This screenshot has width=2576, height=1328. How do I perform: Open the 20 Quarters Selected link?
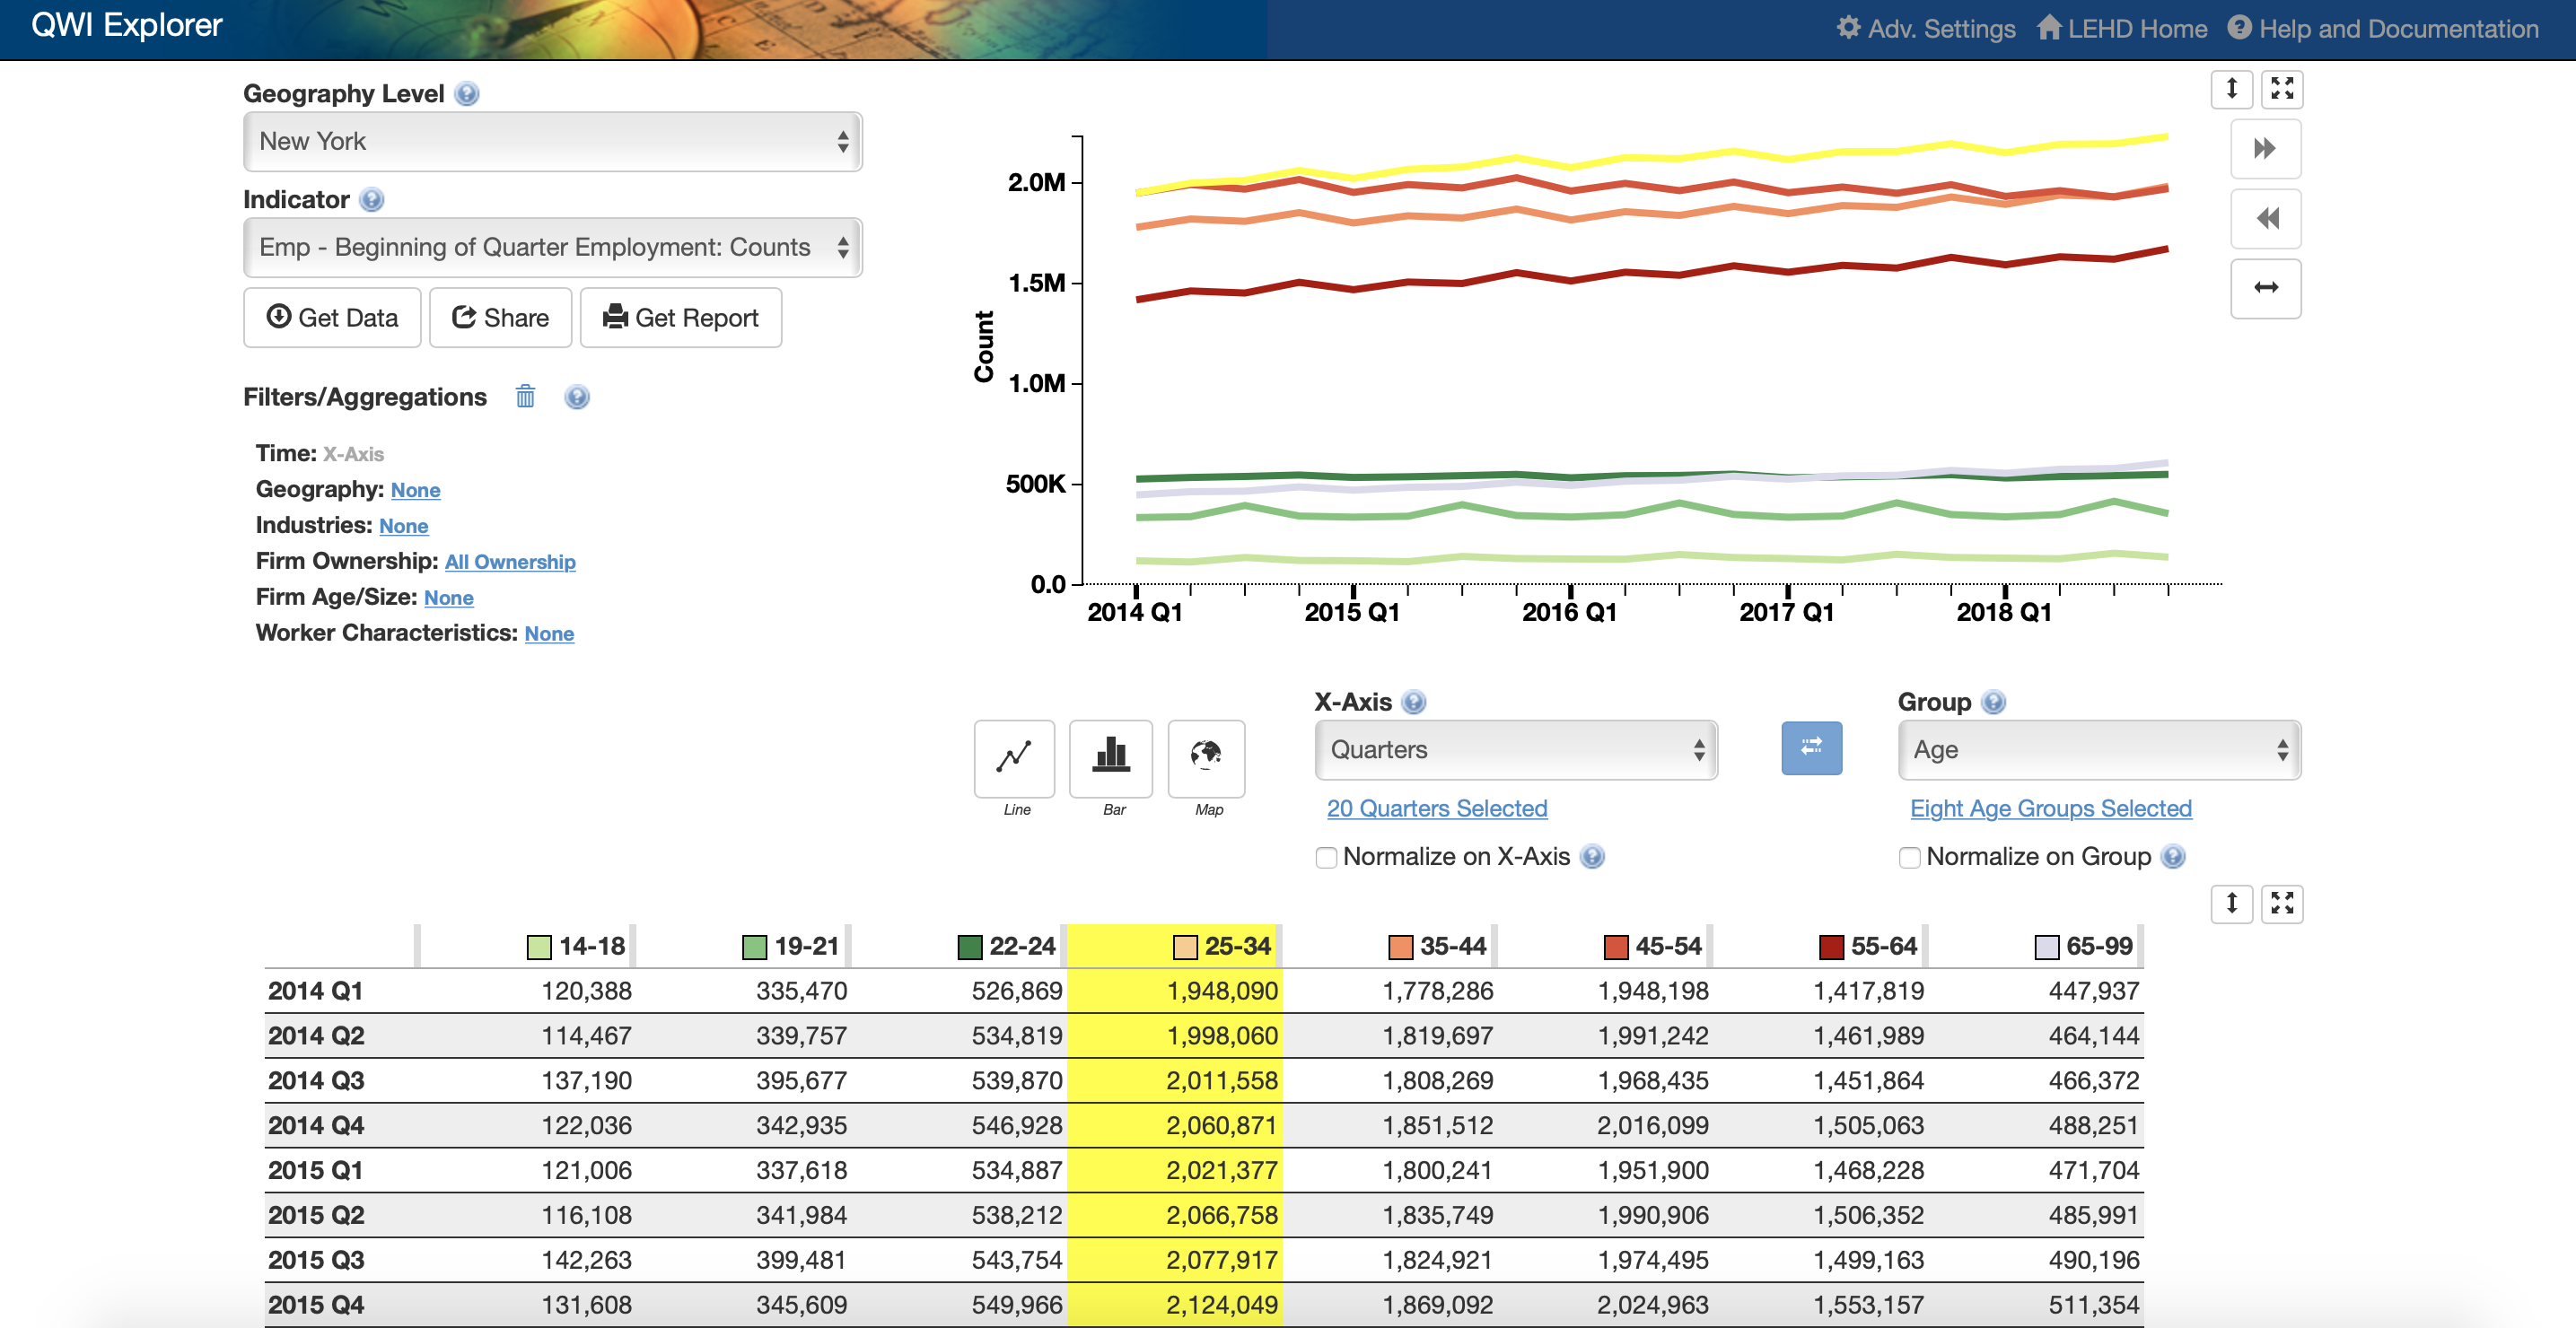(x=1436, y=808)
